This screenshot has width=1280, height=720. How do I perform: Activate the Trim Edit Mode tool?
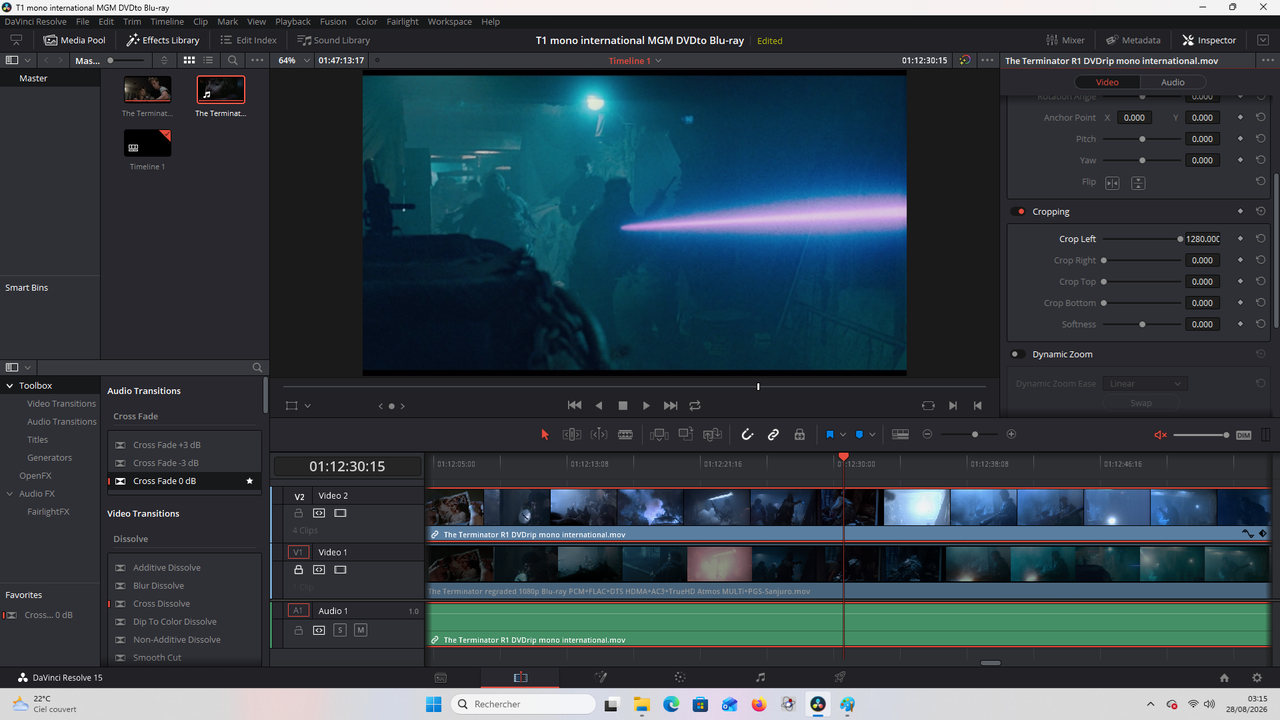[x=572, y=434]
